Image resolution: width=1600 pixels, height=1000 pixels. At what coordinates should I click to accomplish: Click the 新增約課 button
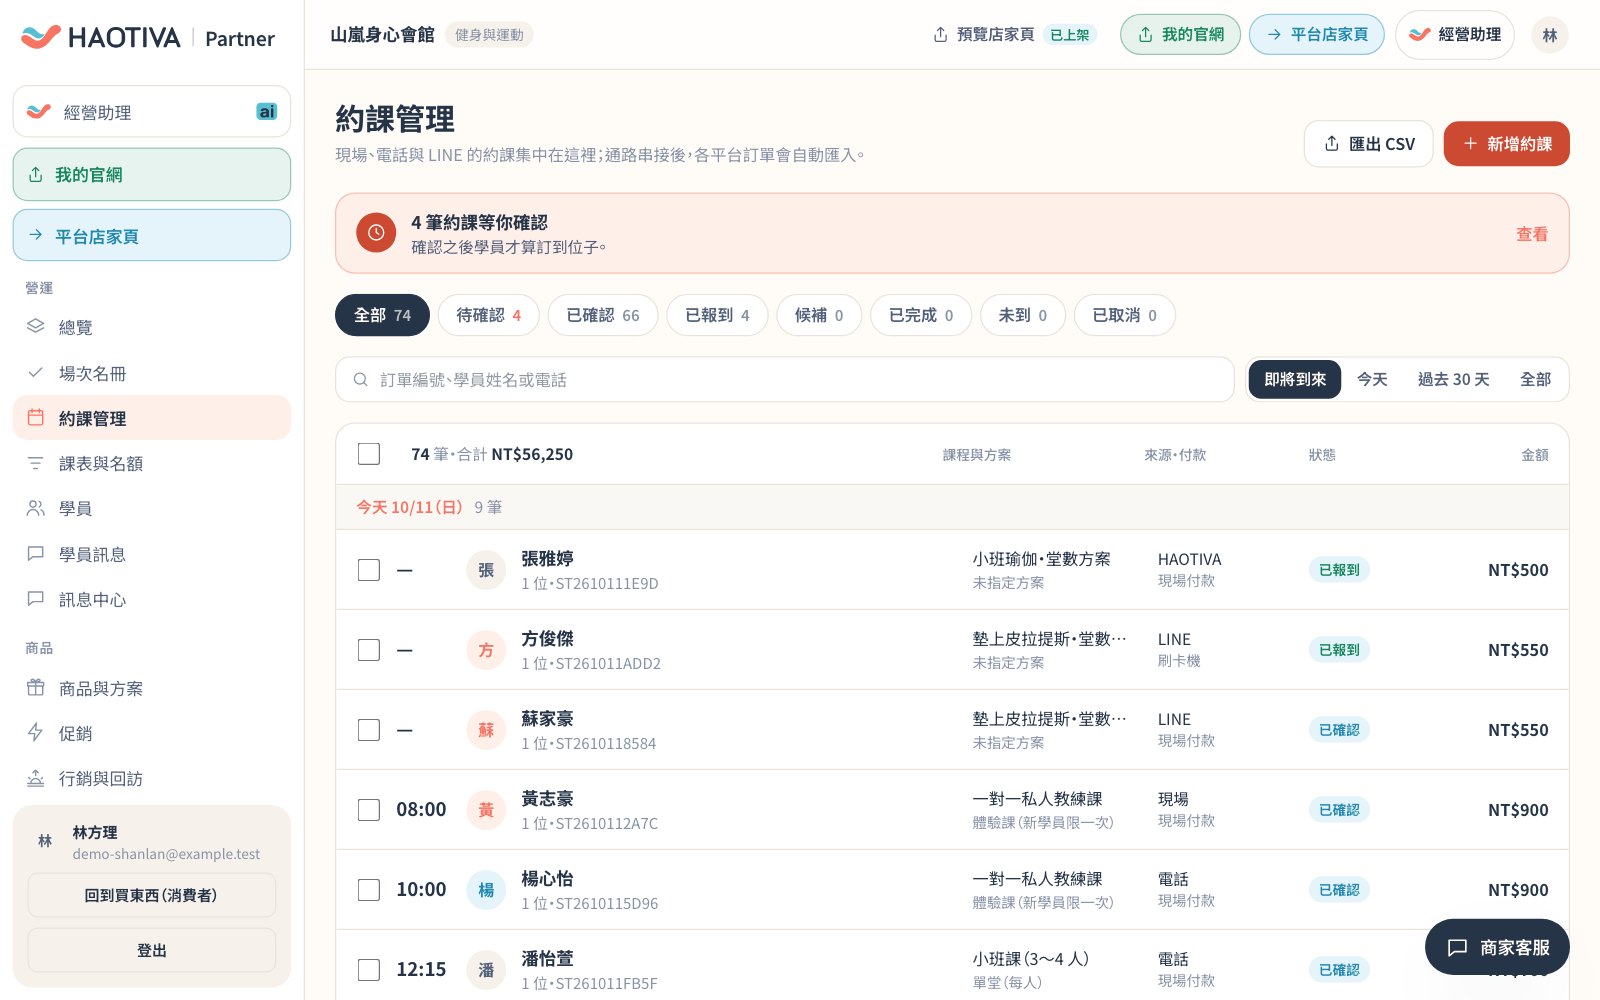tap(1507, 144)
